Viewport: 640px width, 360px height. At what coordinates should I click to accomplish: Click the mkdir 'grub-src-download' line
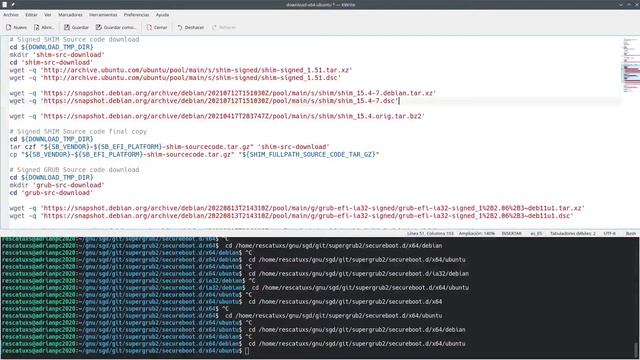pyautogui.click(x=57, y=185)
